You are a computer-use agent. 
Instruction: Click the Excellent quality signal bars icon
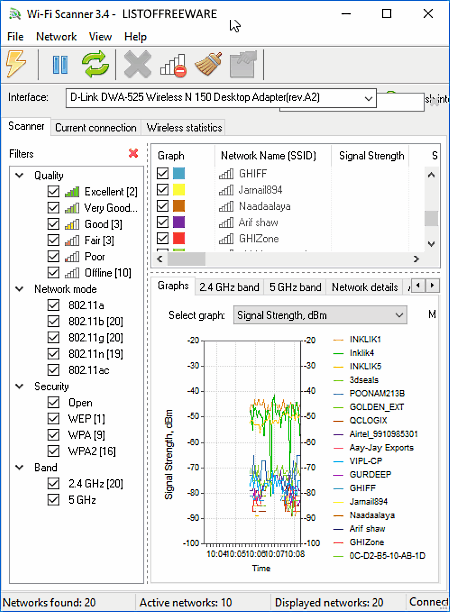tap(72, 192)
